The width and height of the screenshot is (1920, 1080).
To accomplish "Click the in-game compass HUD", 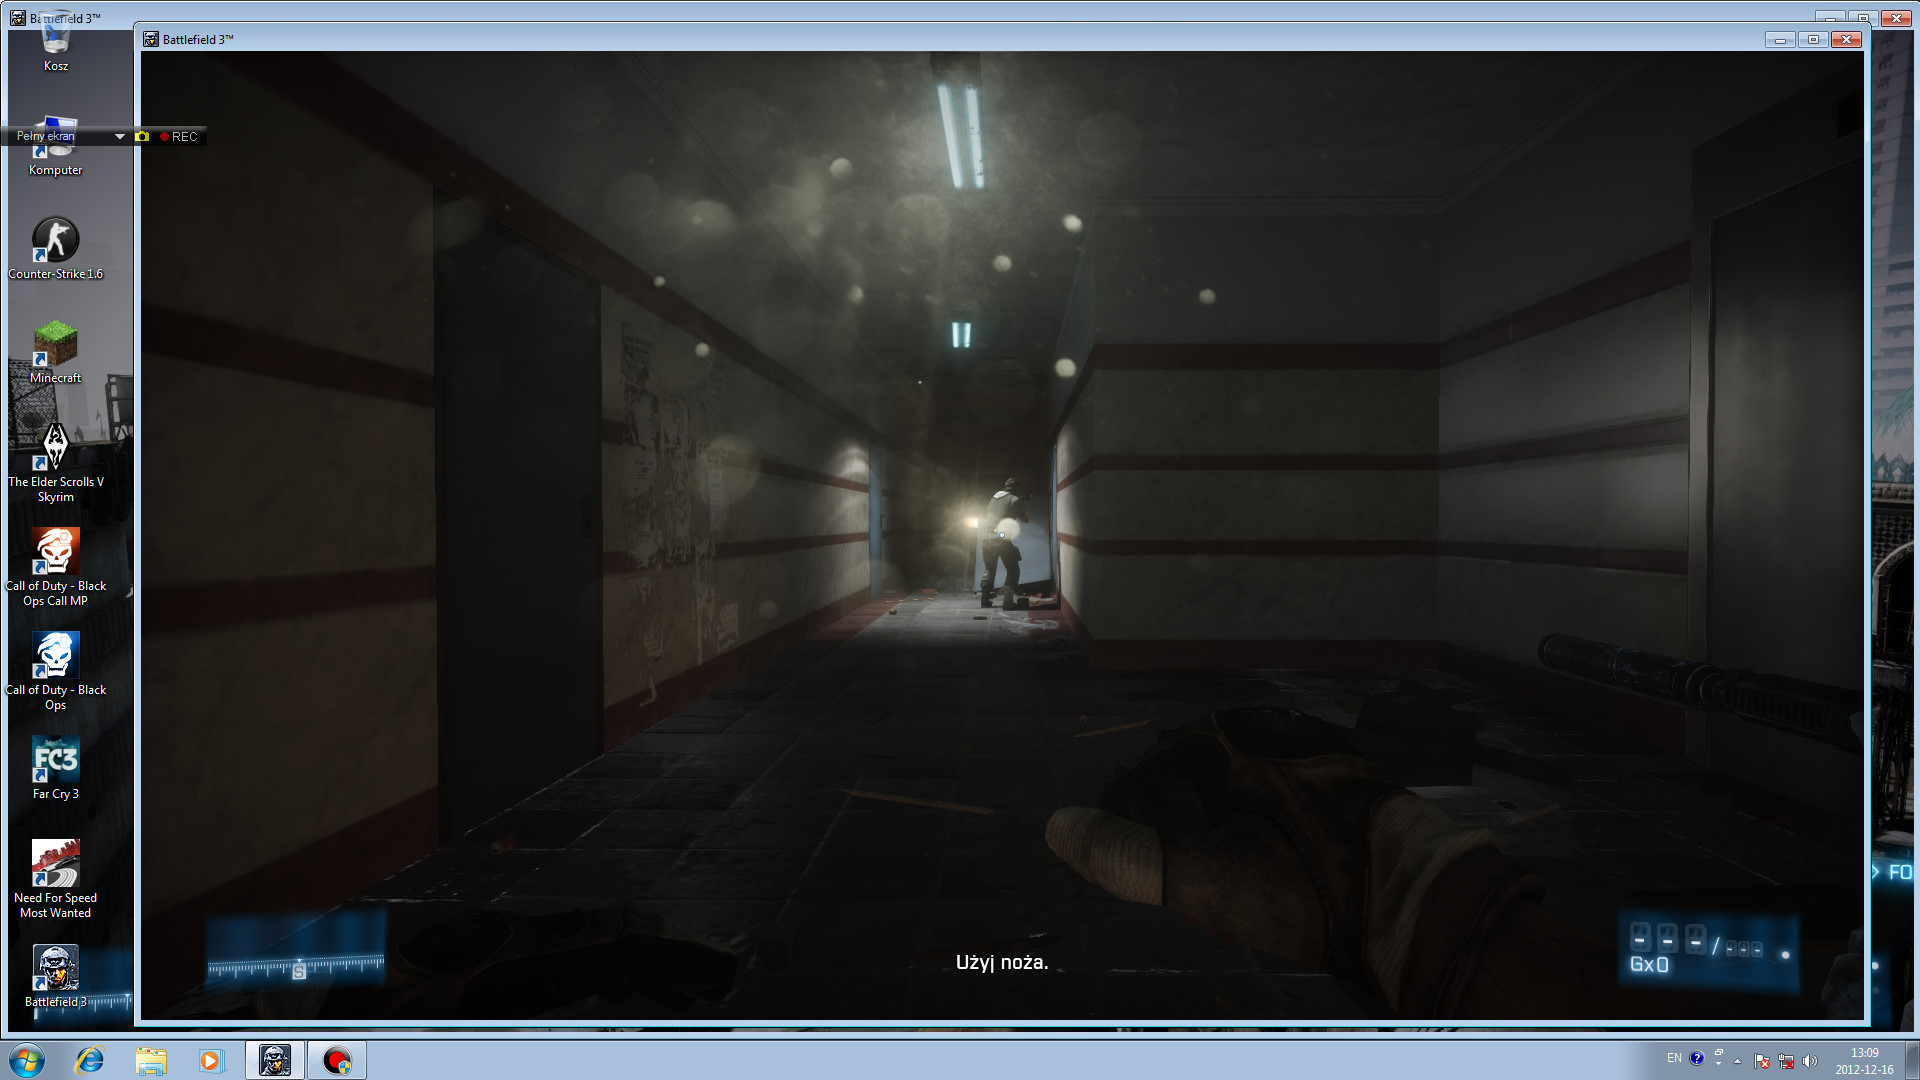I will [296, 948].
